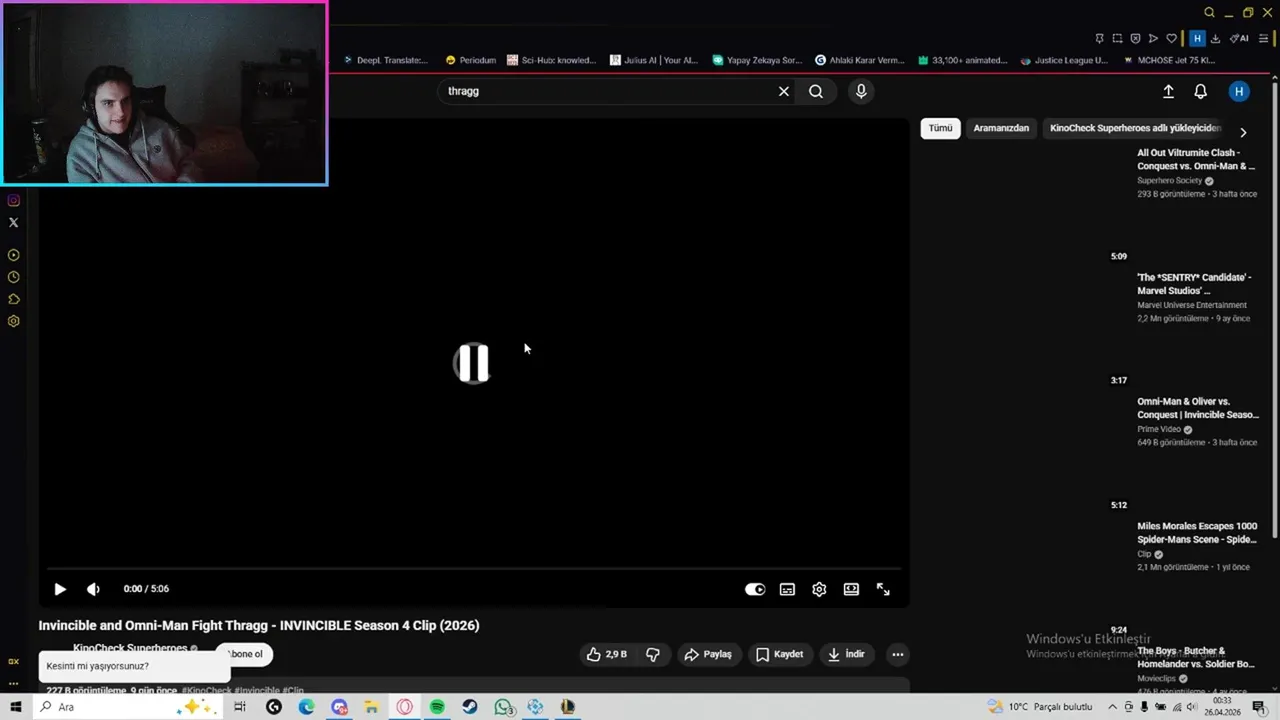Like the video (2,9 B)
This screenshot has height=720, width=1280.
coord(607,654)
